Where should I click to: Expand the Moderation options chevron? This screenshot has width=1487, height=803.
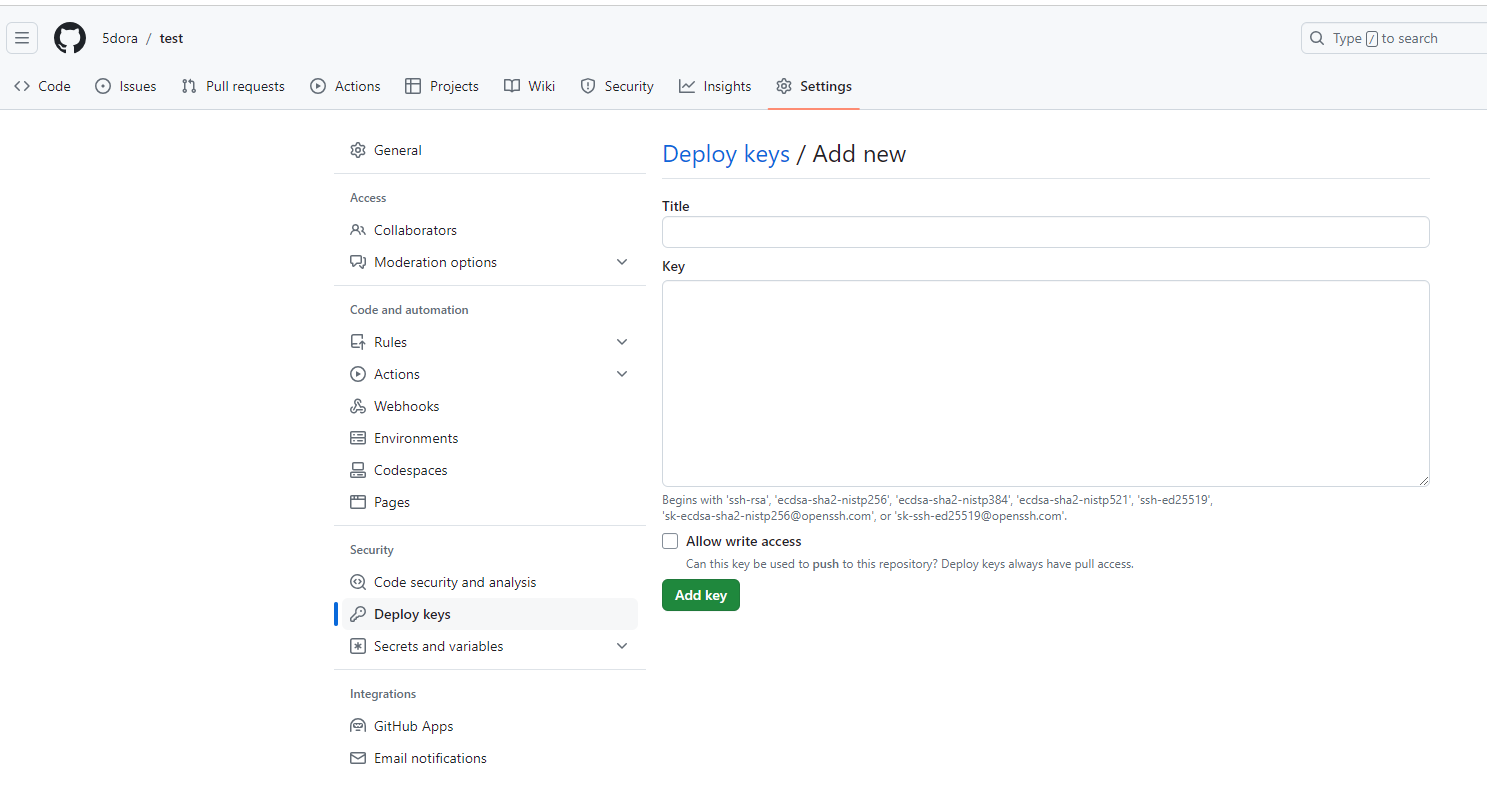point(622,262)
